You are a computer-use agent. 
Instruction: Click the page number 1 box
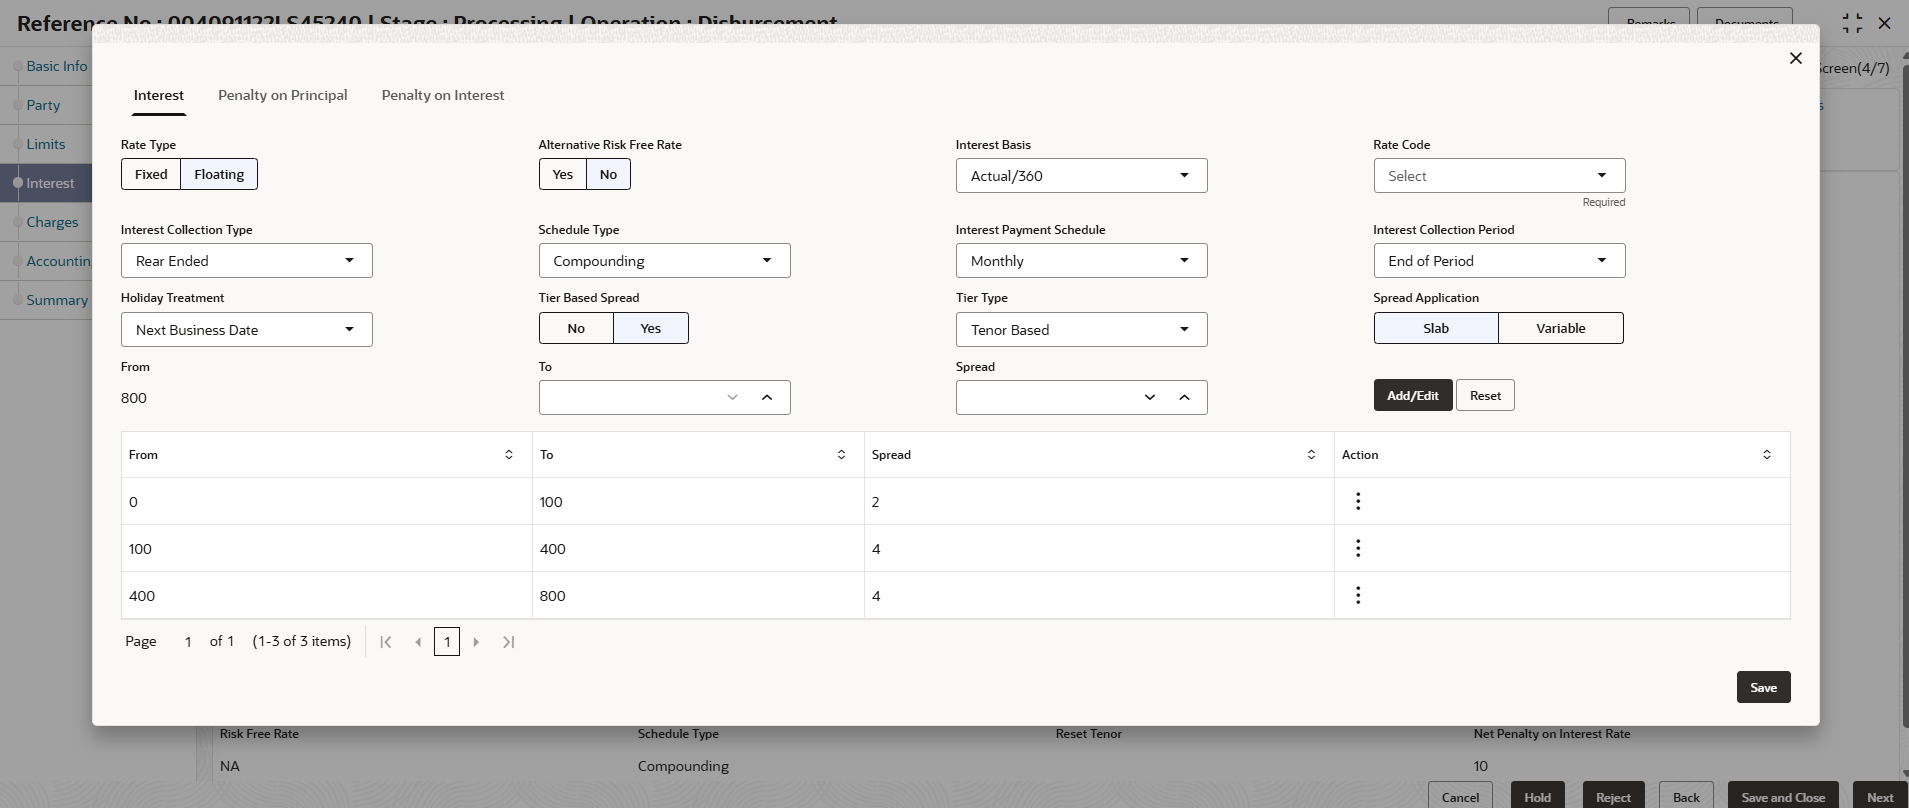(447, 642)
